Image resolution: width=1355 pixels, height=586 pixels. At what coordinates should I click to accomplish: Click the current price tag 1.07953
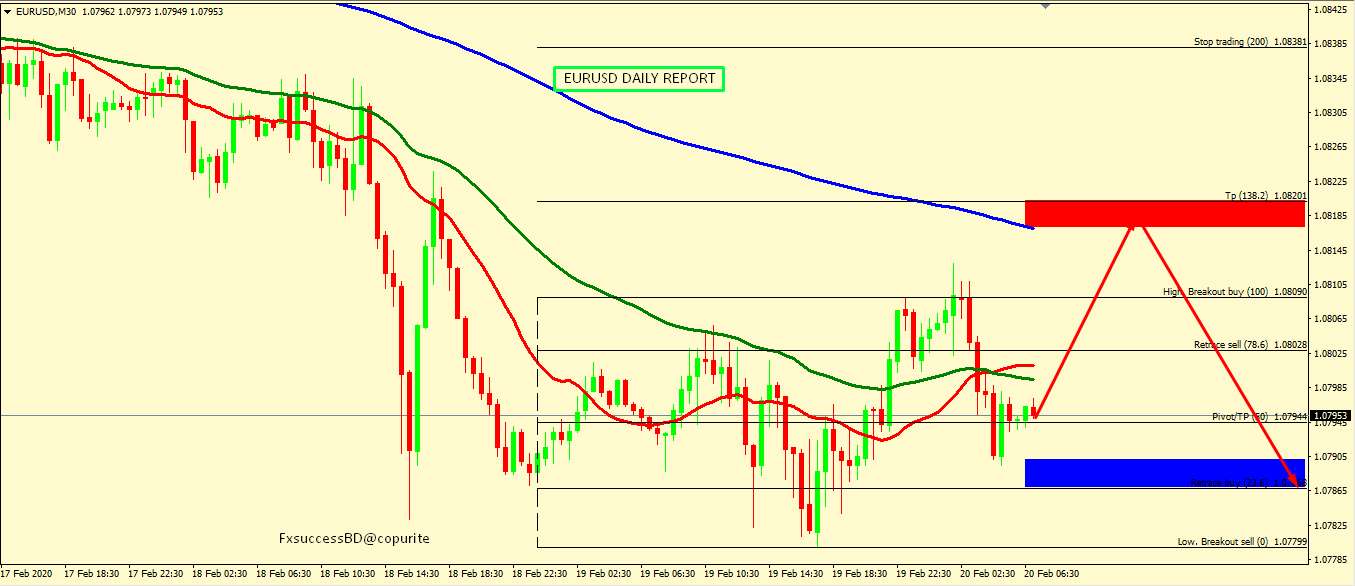click(1330, 416)
